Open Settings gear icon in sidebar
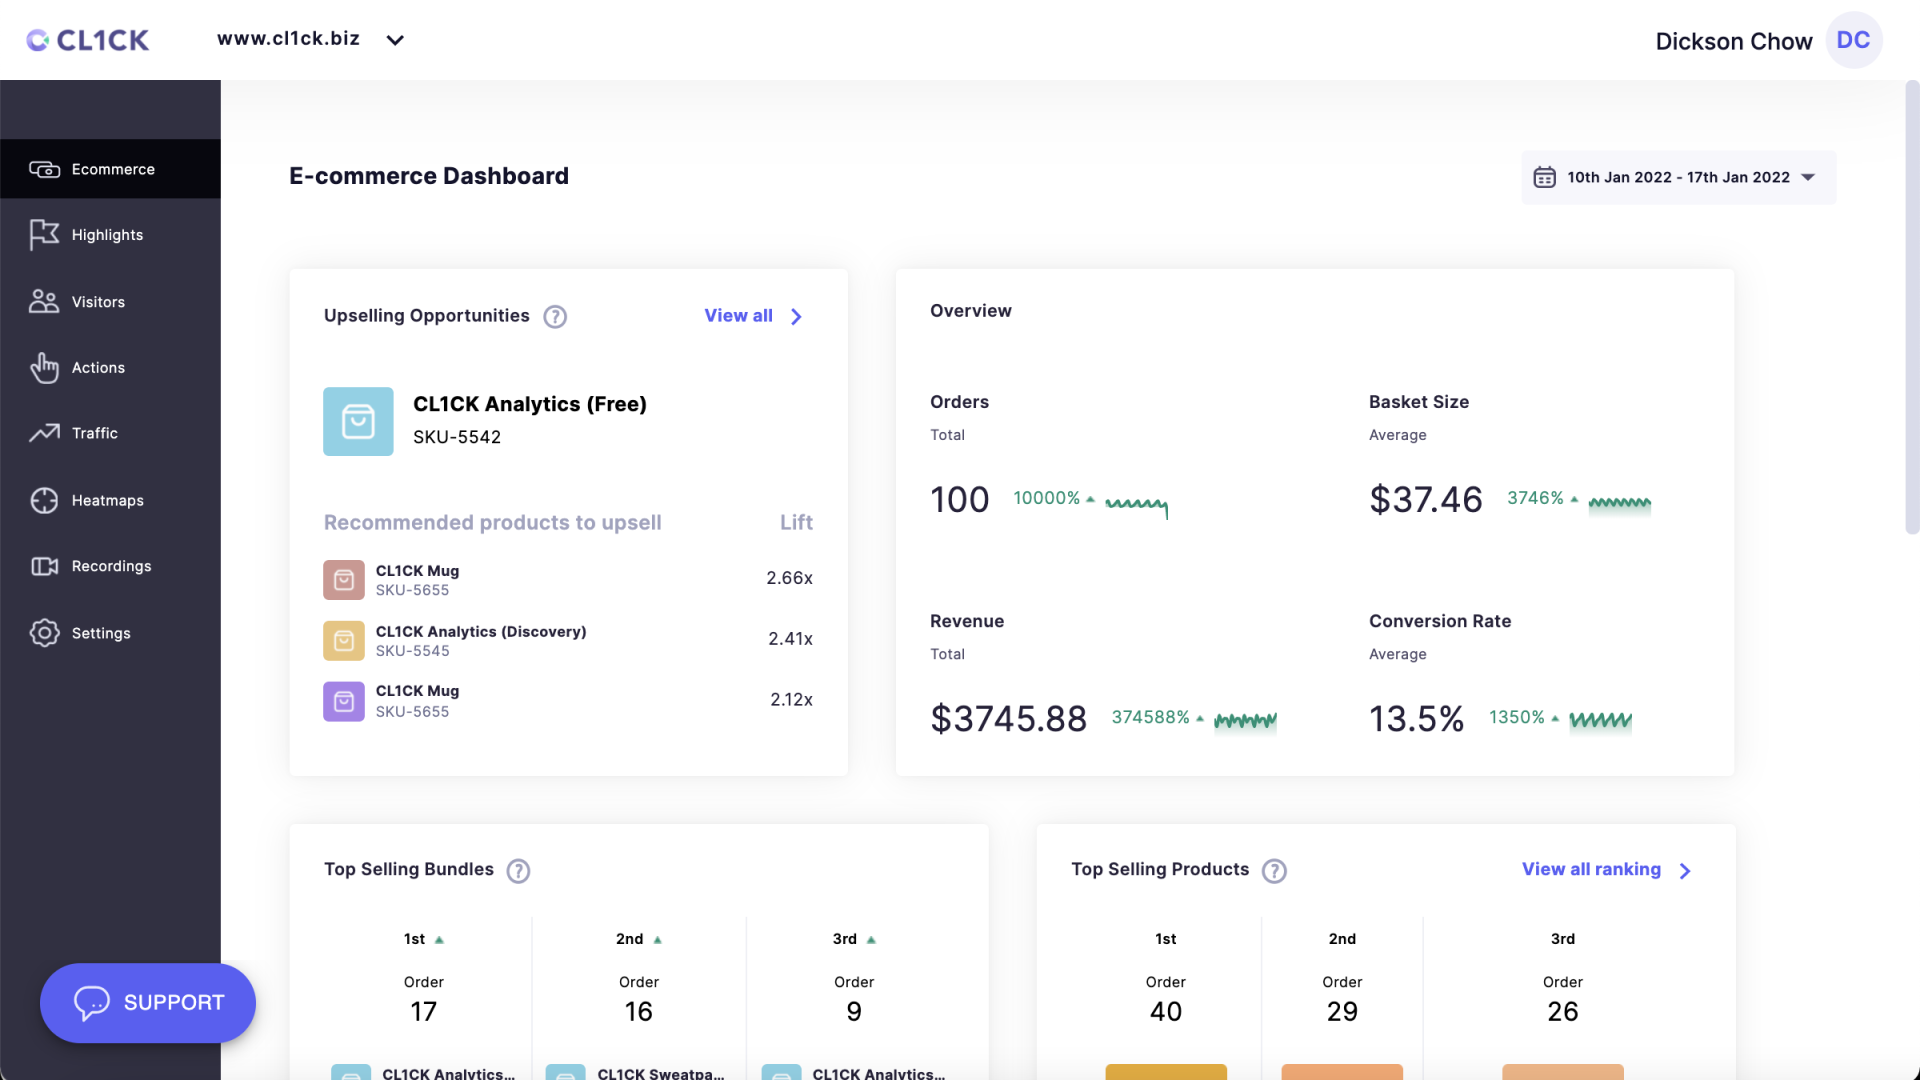This screenshot has height=1080, width=1920. point(44,633)
